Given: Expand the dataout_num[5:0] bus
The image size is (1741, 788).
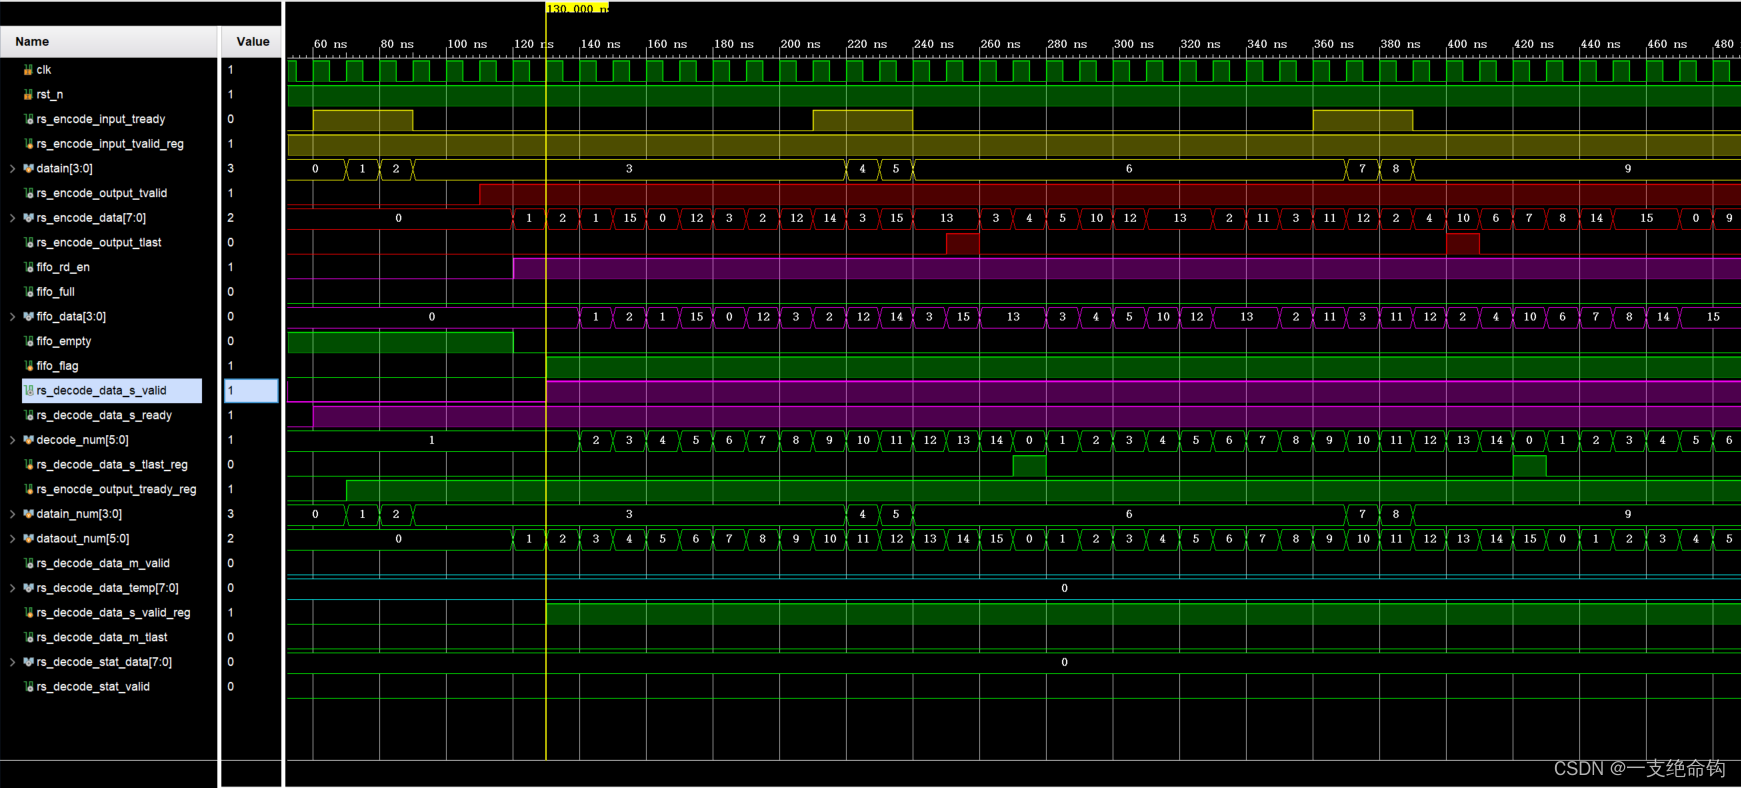Looking at the screenshot, I should (12, 539).
